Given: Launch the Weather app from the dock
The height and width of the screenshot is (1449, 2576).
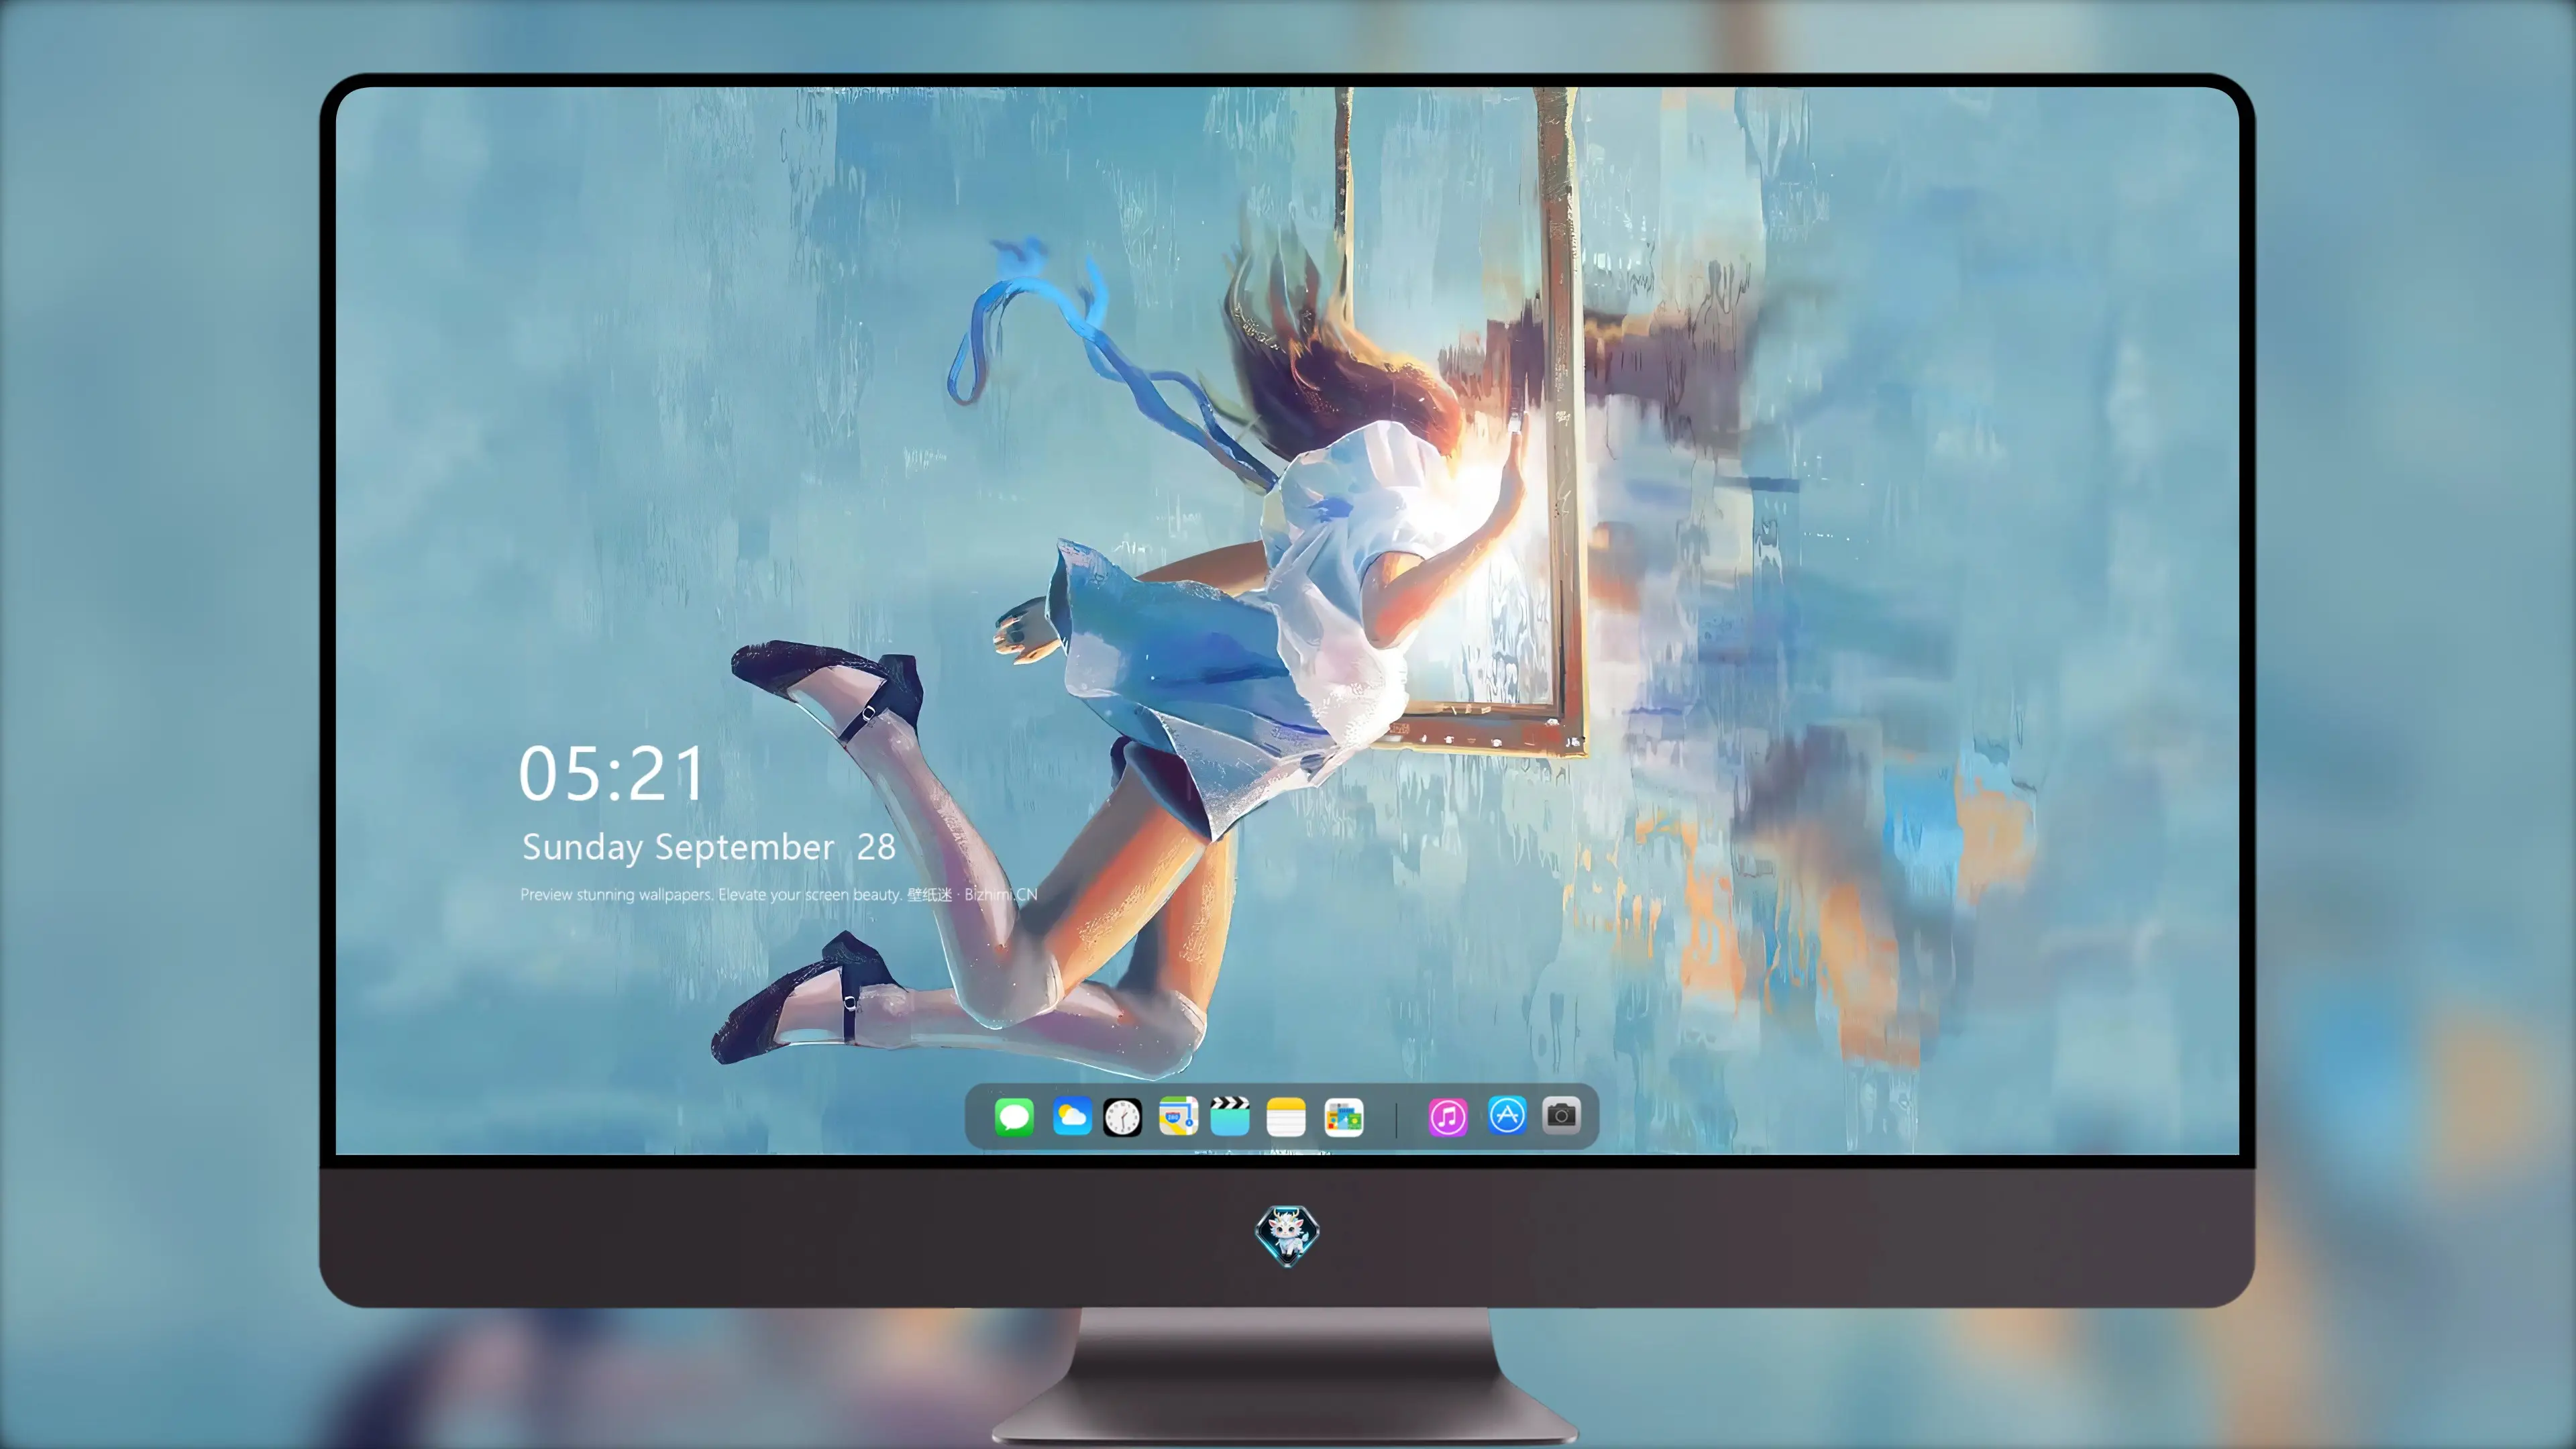Looking at the screenshot, I should coord(1071,1116).
